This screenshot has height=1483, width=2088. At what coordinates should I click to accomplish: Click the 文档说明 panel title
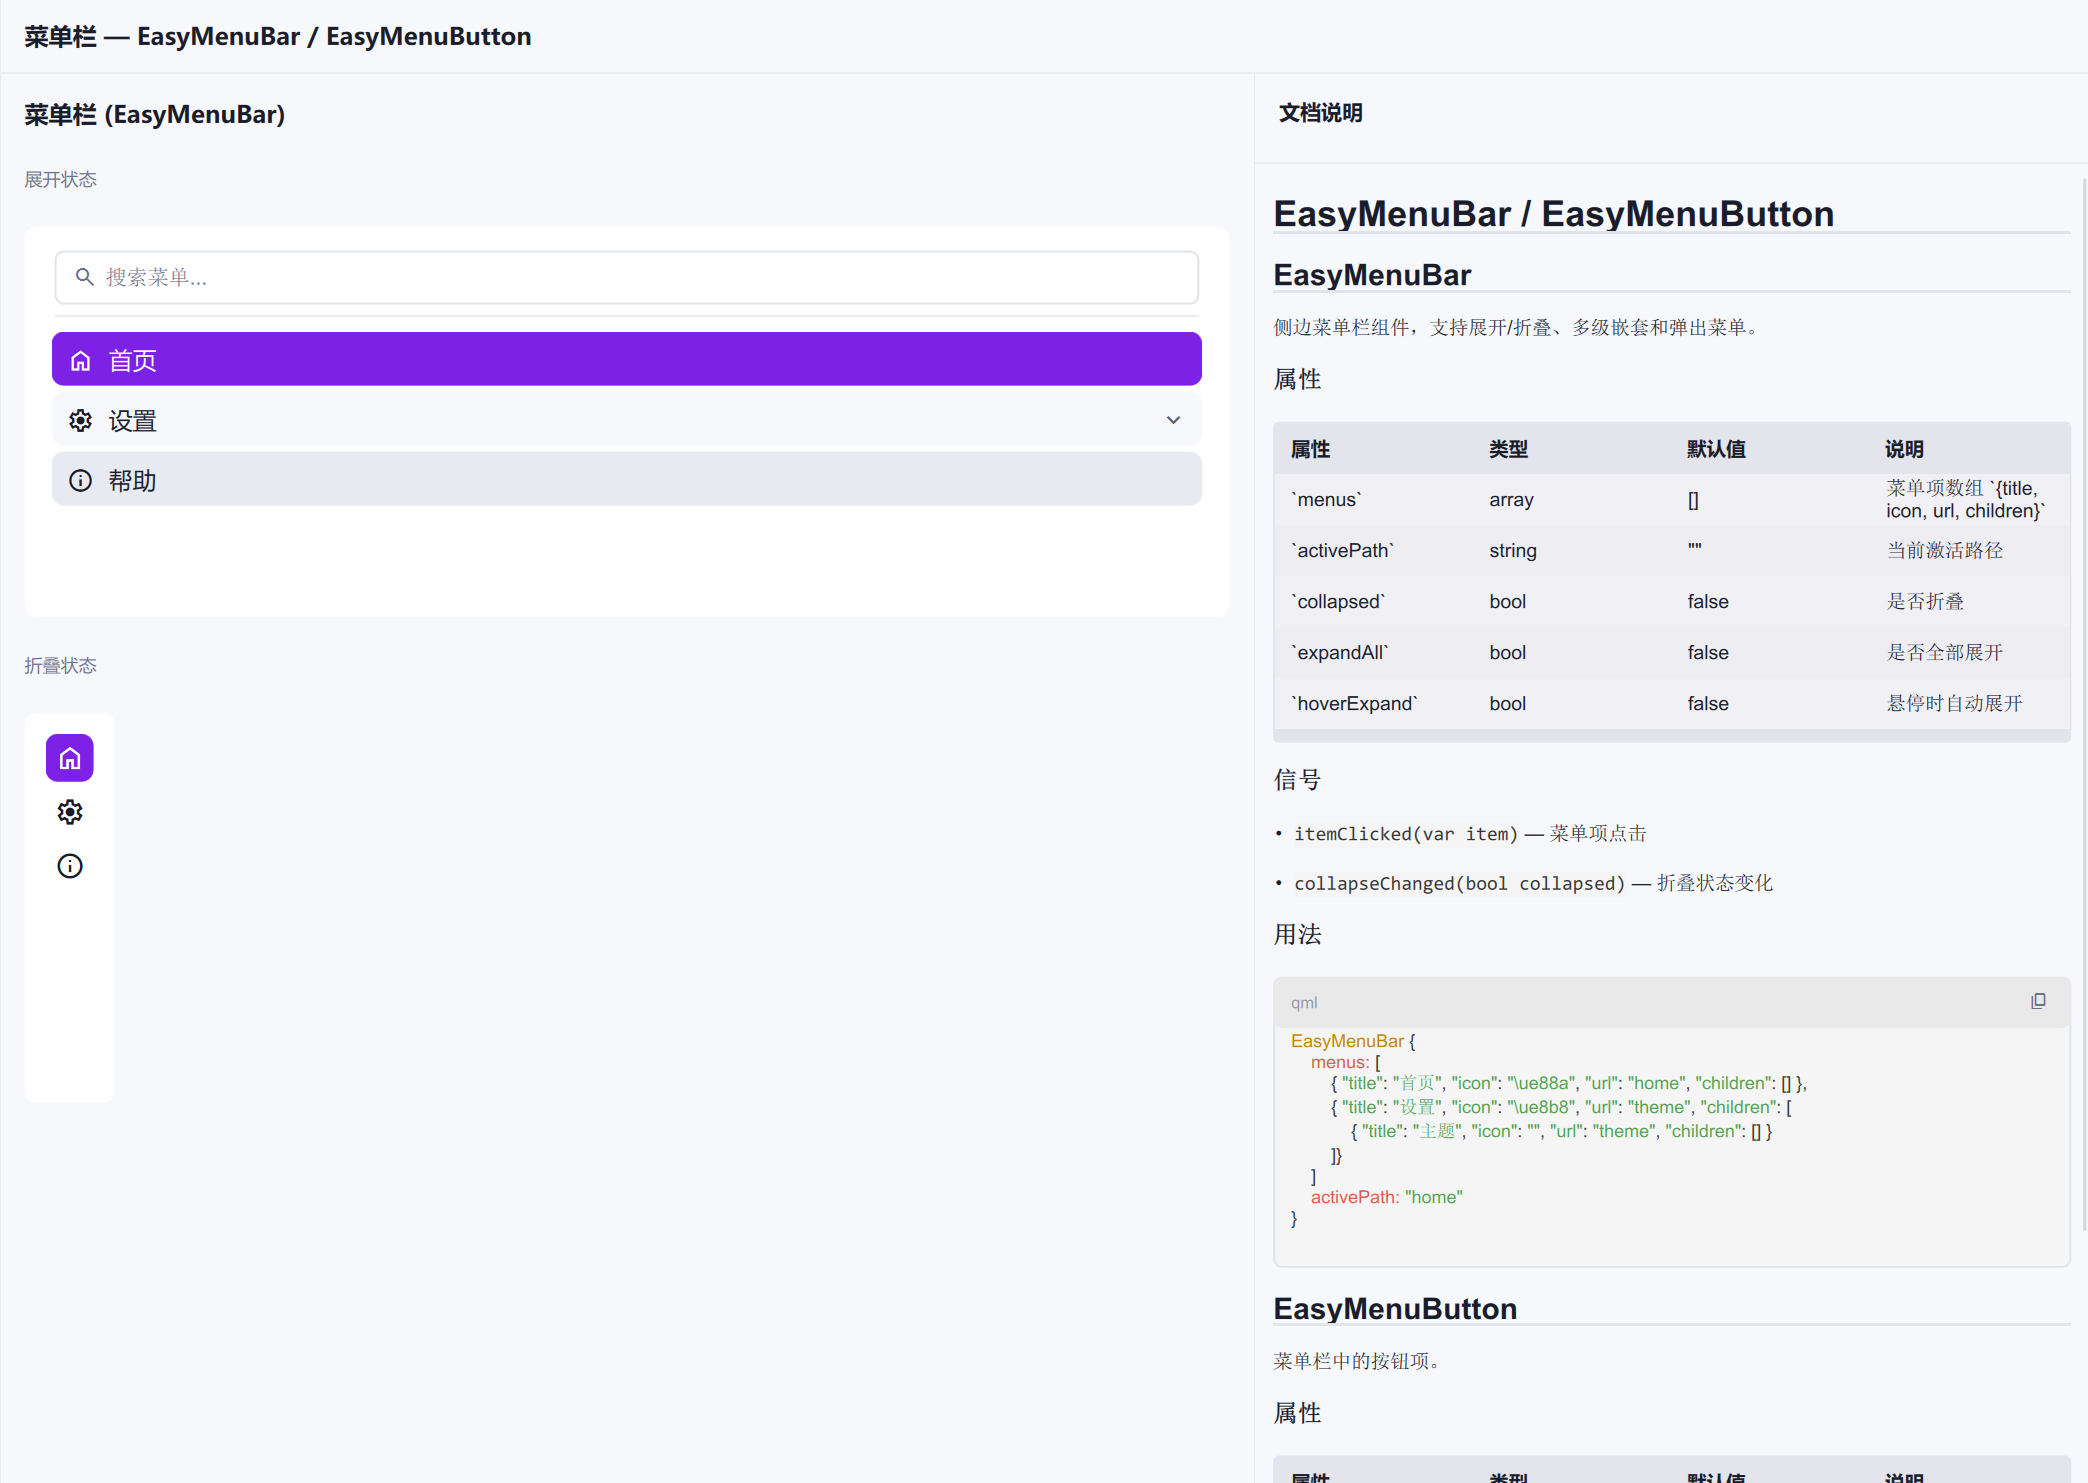tap(1321, 113)
